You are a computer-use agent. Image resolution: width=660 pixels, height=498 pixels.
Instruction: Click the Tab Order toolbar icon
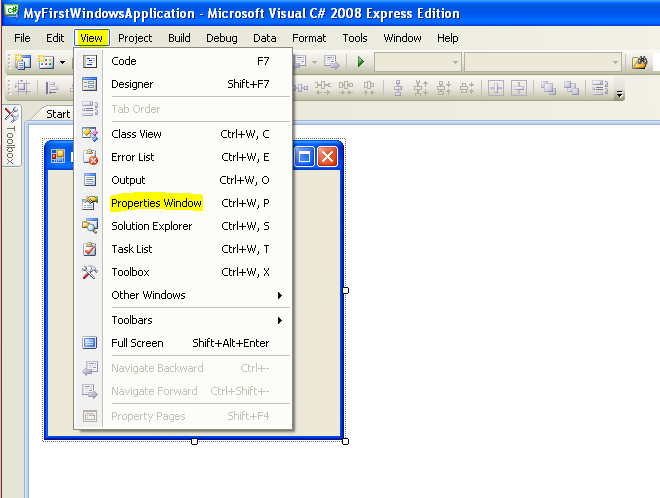(600, 88)
